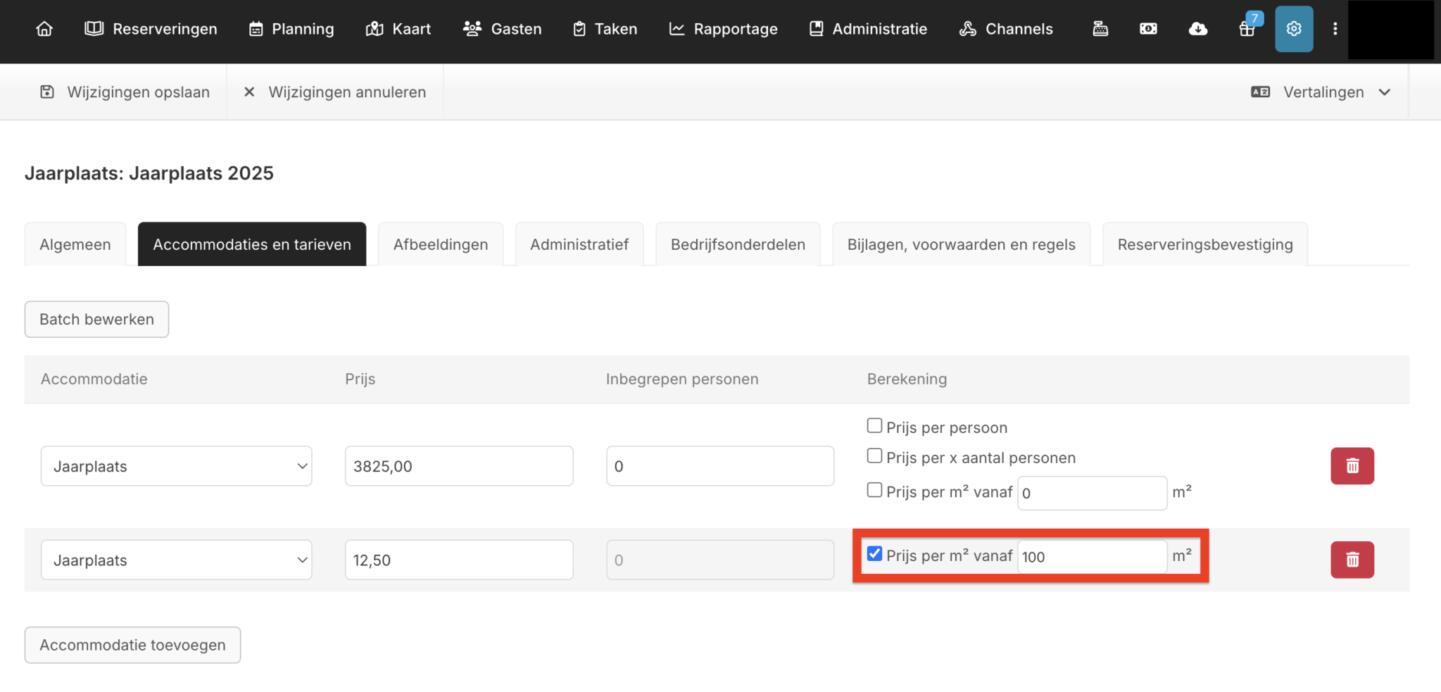Open the cash register icon
The height and width of the screenshot is (692, 1441).
(x=1100, y=29)
